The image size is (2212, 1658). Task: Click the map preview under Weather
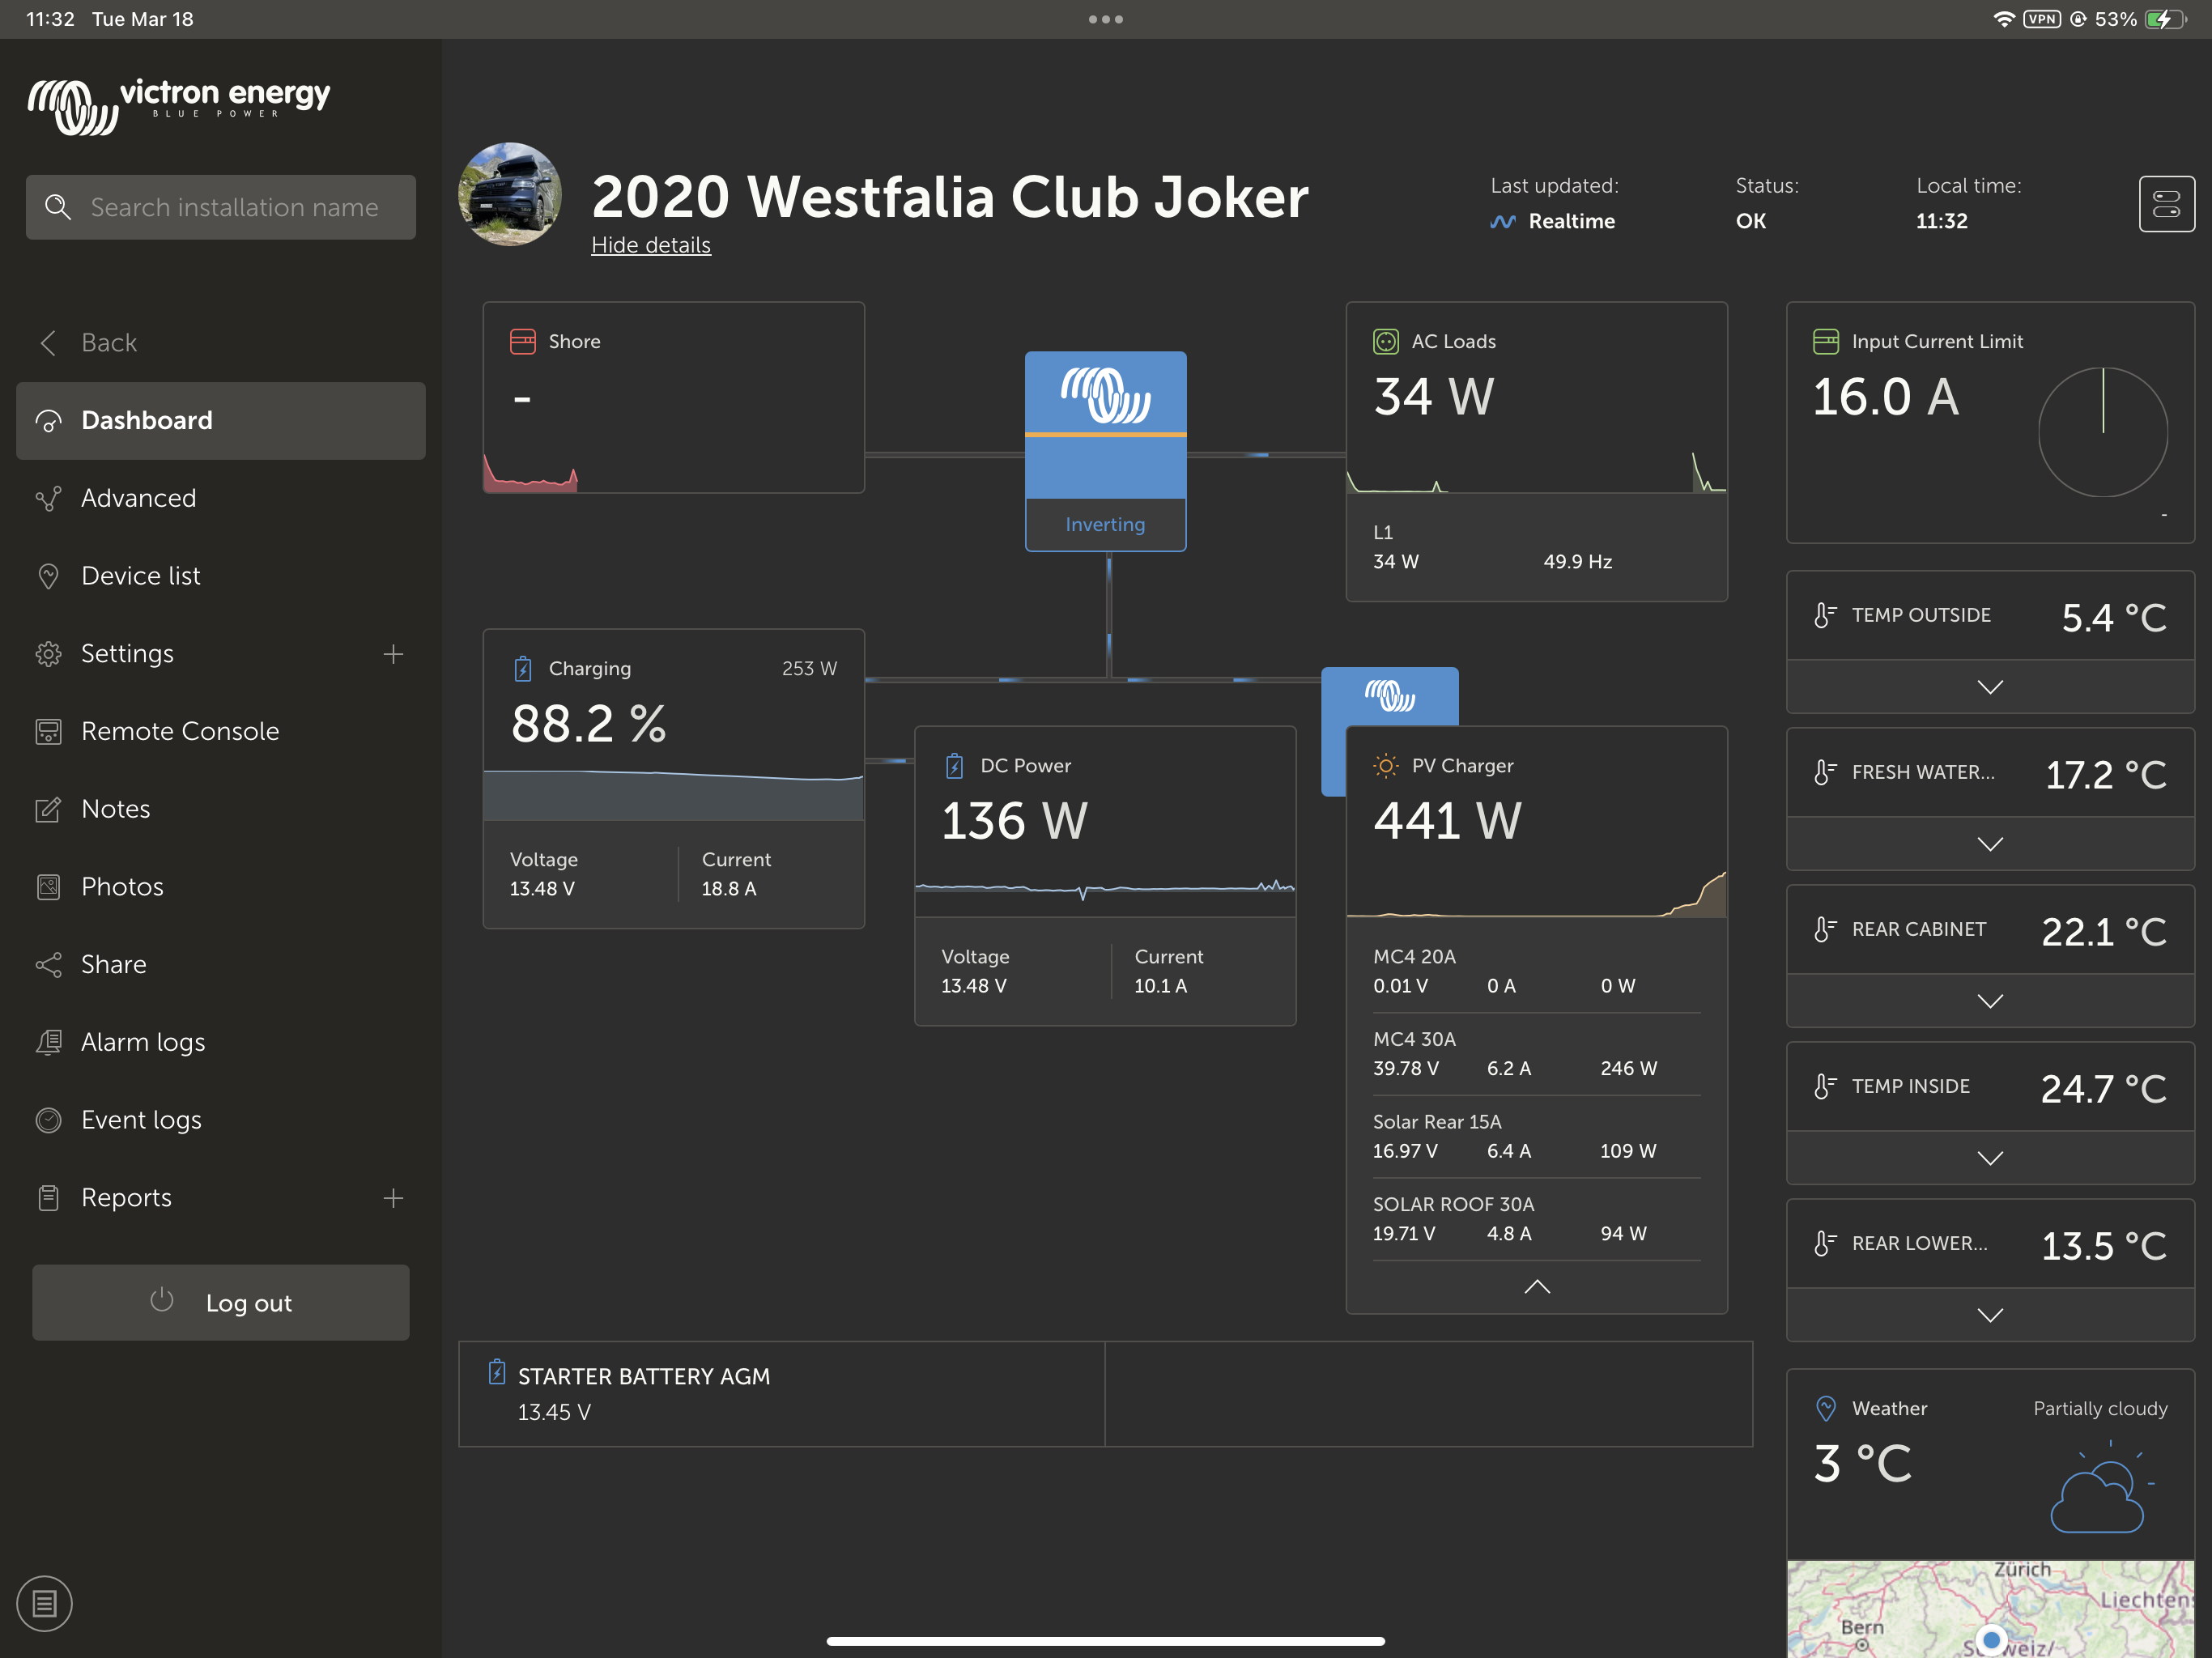[x=1990, y=1608]
